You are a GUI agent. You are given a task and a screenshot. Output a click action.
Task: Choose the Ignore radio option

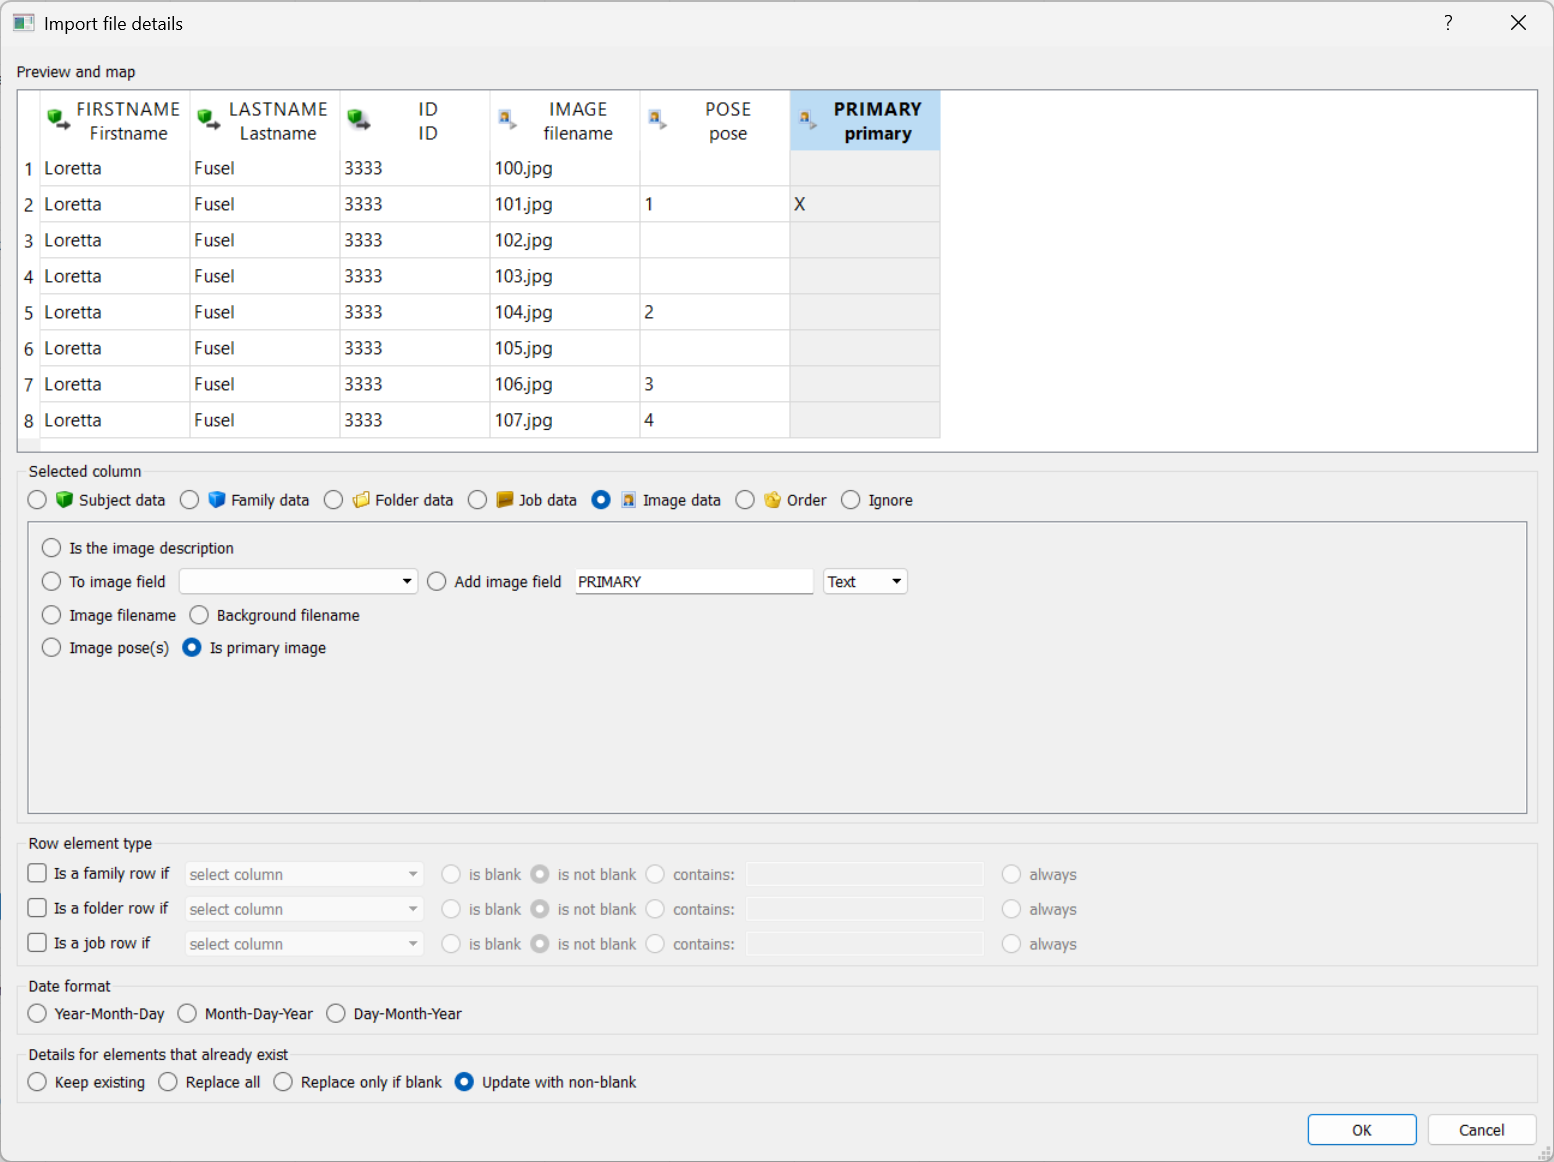pos(850,500)
